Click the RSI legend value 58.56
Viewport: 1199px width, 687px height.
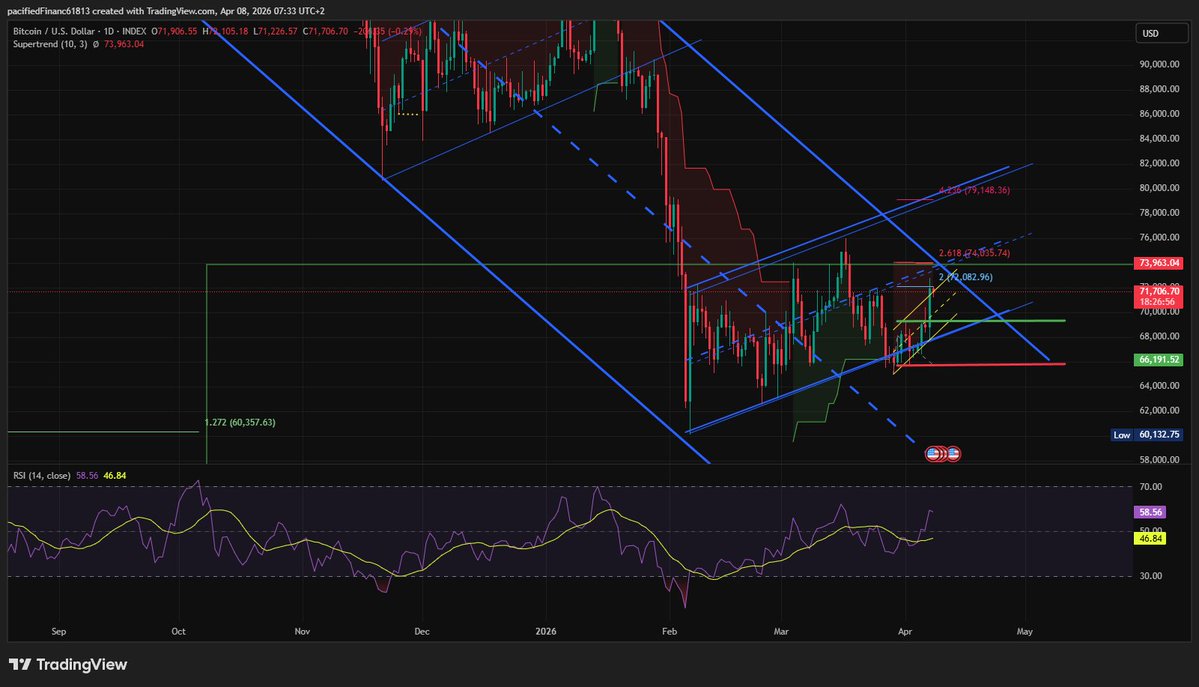[87, 475]
